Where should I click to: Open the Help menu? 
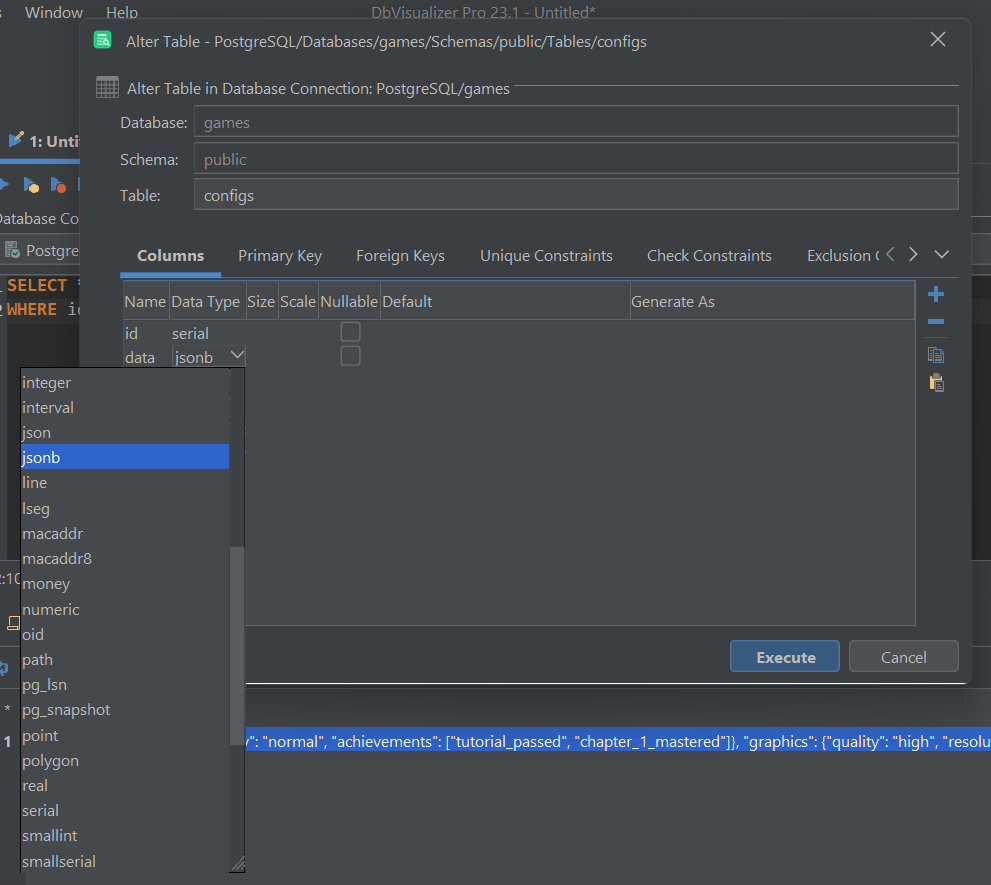click(x=122, y=12)
